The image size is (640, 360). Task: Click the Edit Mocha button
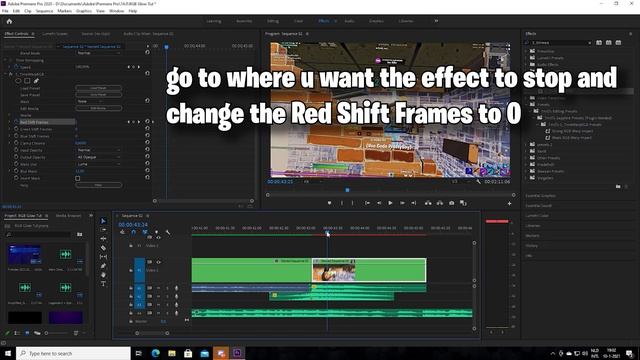tap(98, 108)
